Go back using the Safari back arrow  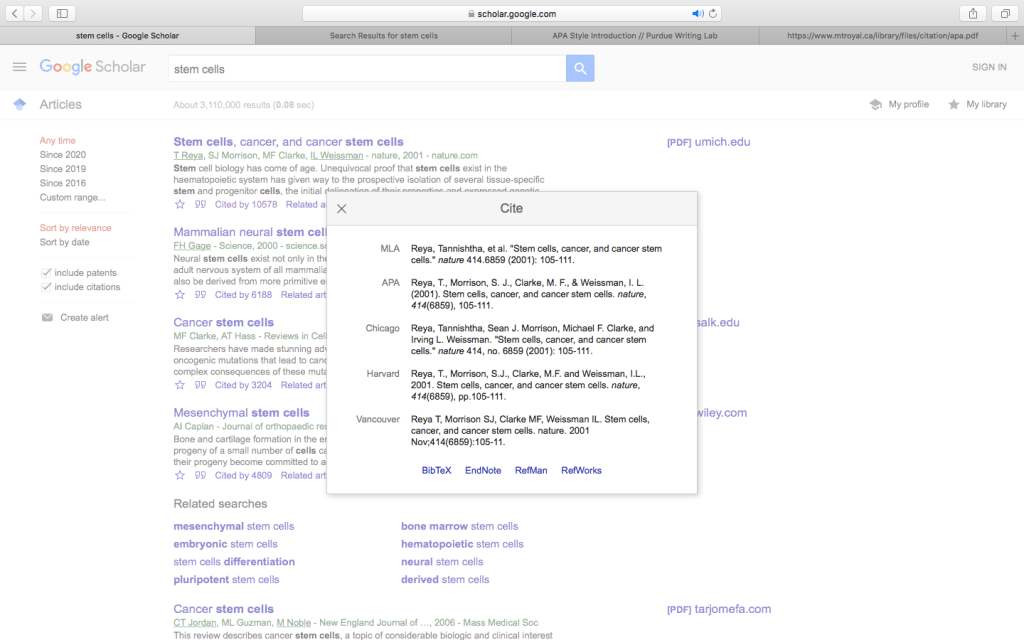(16, 13)
